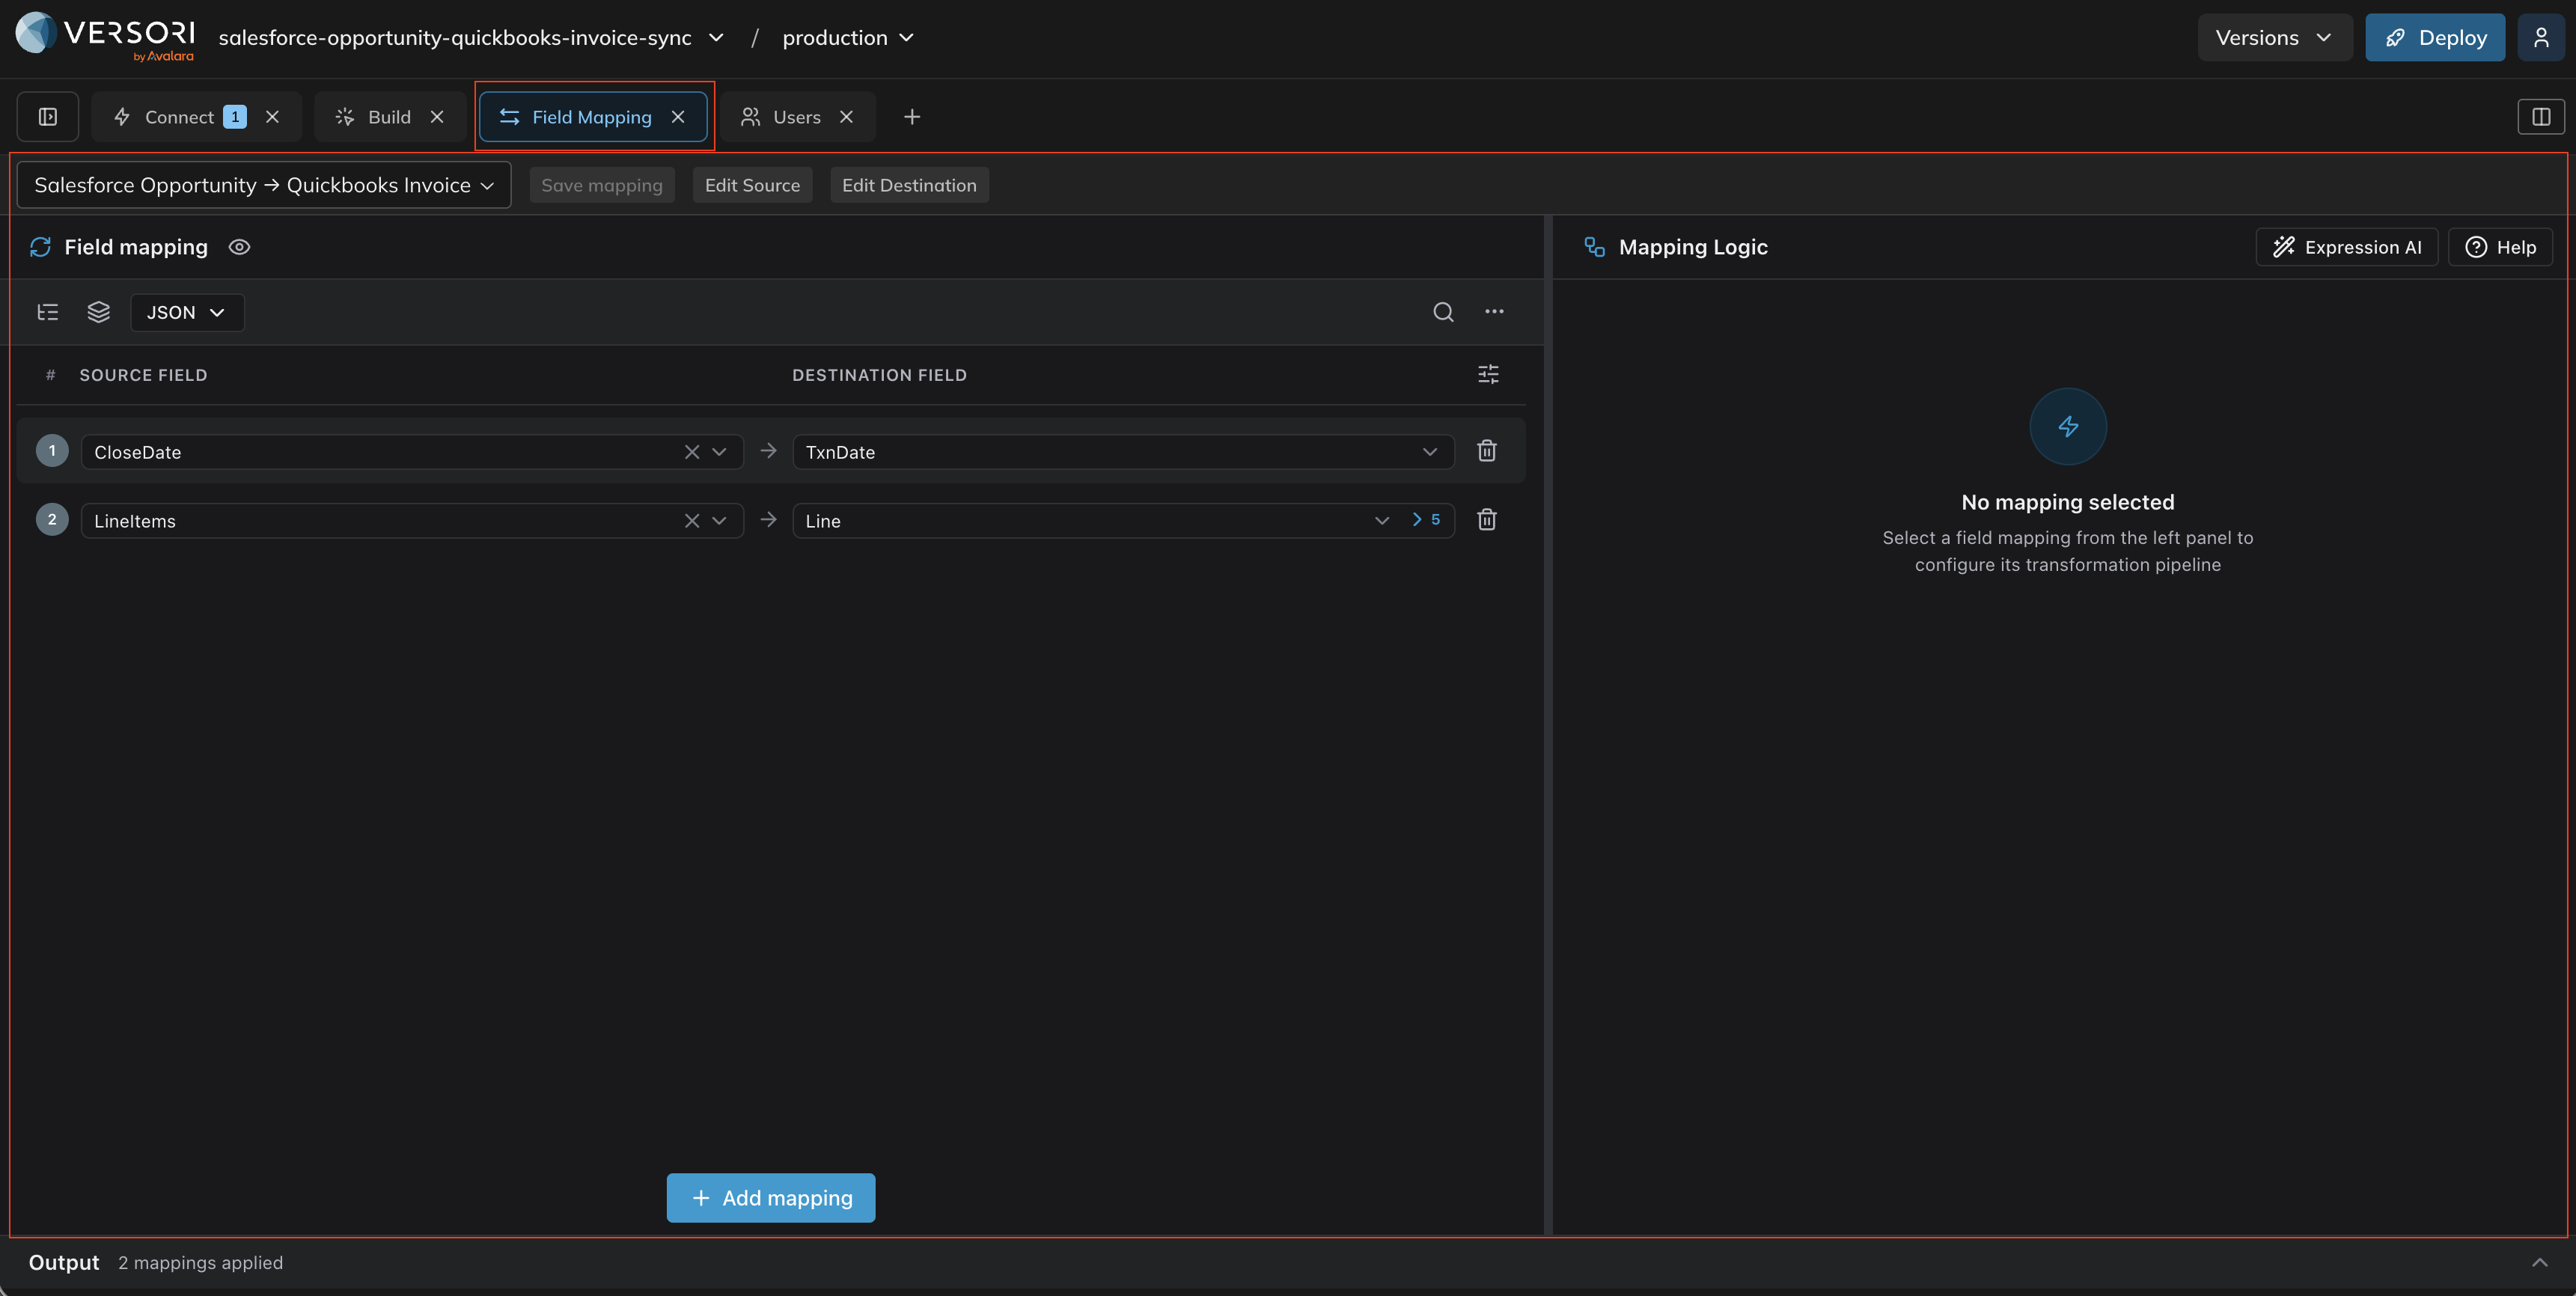Click Edit Source button

tap(752, 185)
